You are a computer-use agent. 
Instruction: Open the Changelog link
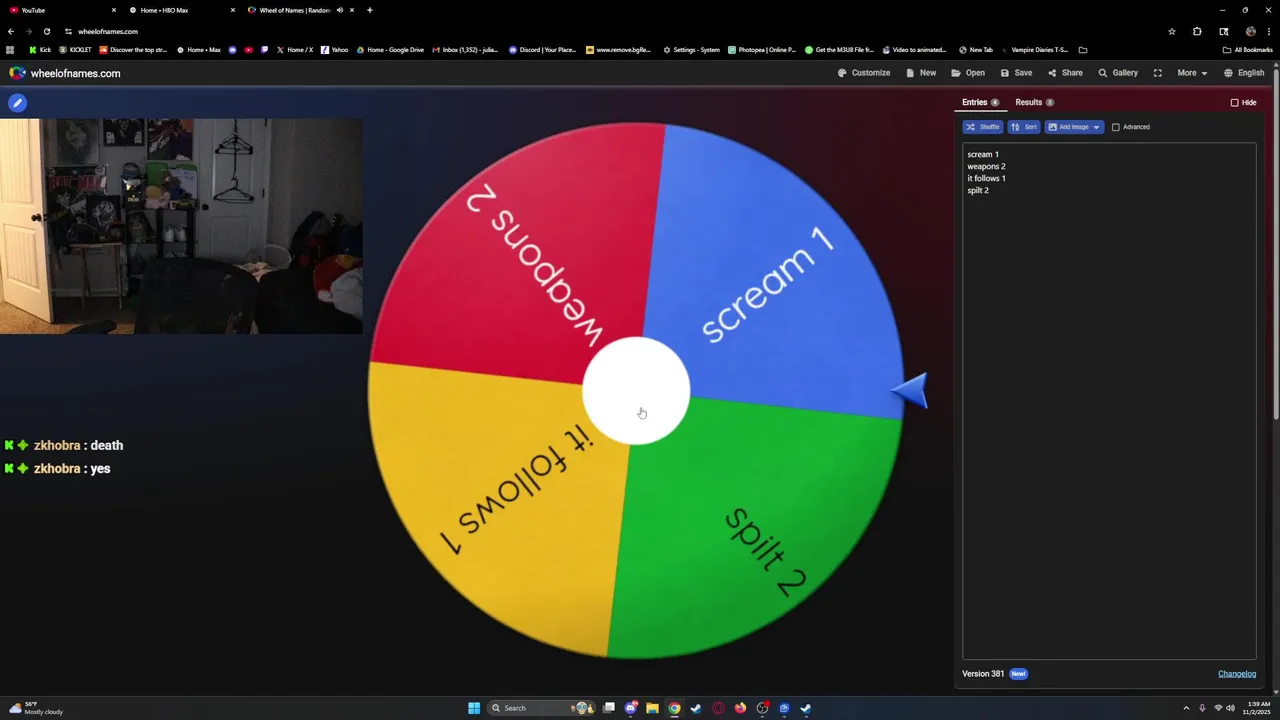click(x=1237, y=674)
